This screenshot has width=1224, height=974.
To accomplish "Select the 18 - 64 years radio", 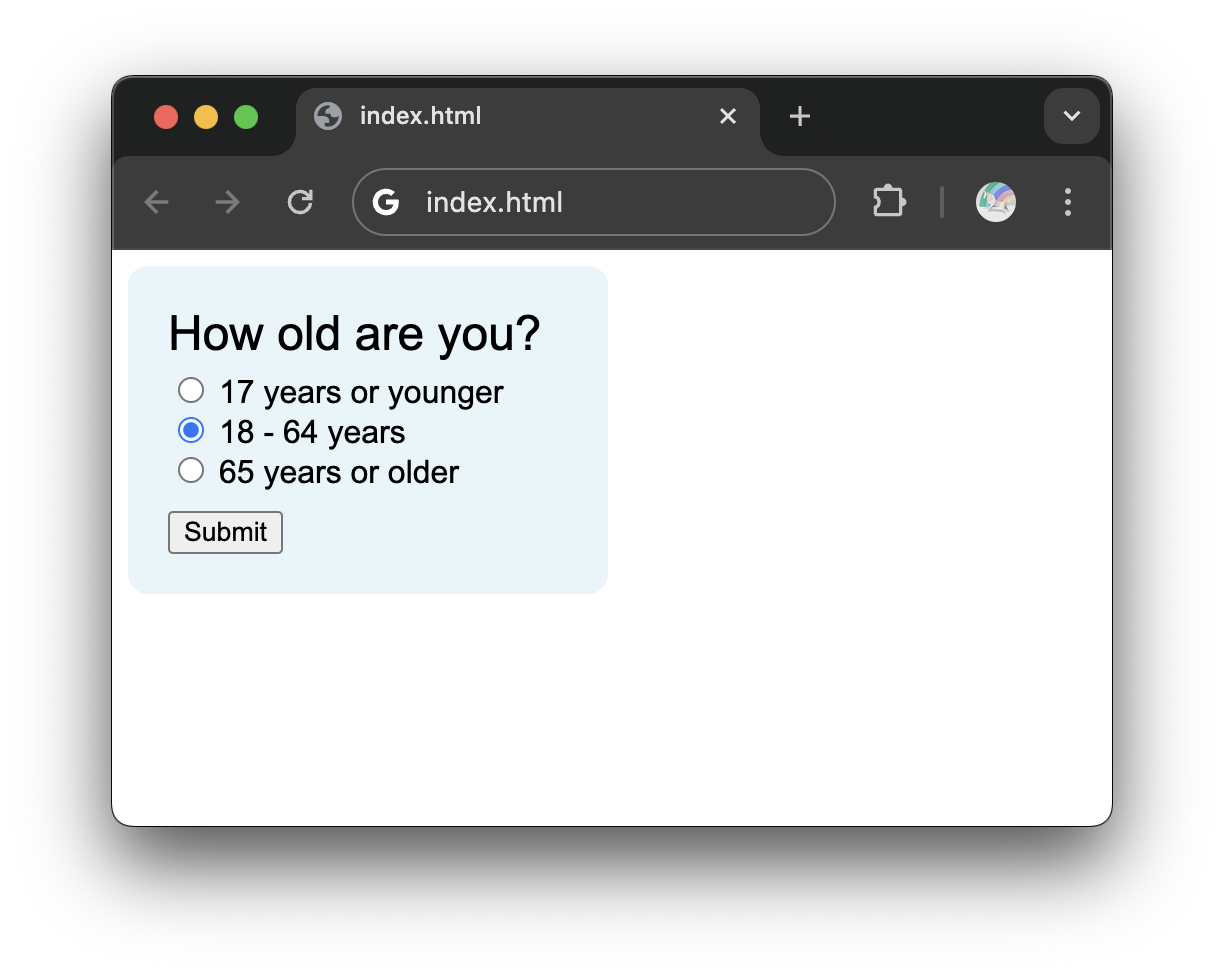I will click(190, 431).
